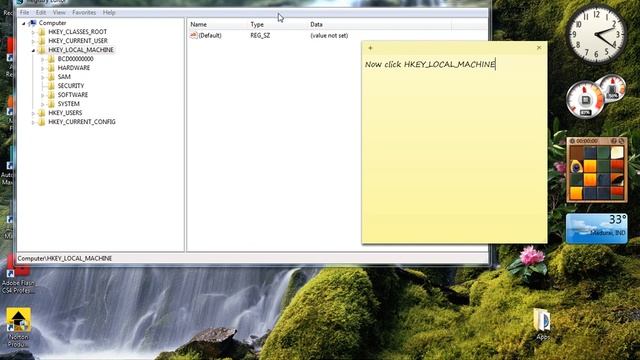Expand HKEY_CLASSES_ROOT arrow
Image resolution: width=640 pixels, height=360 pixels.
point(33,32)
